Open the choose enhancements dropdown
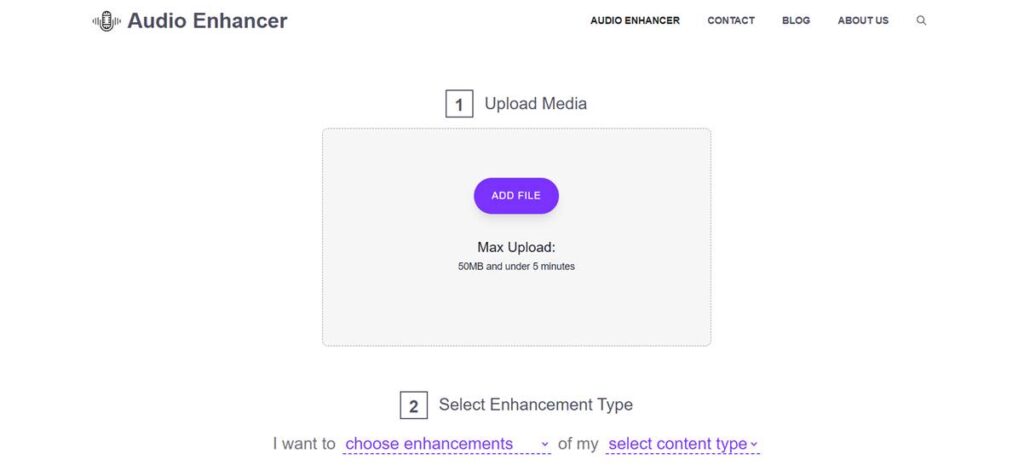 447,444
